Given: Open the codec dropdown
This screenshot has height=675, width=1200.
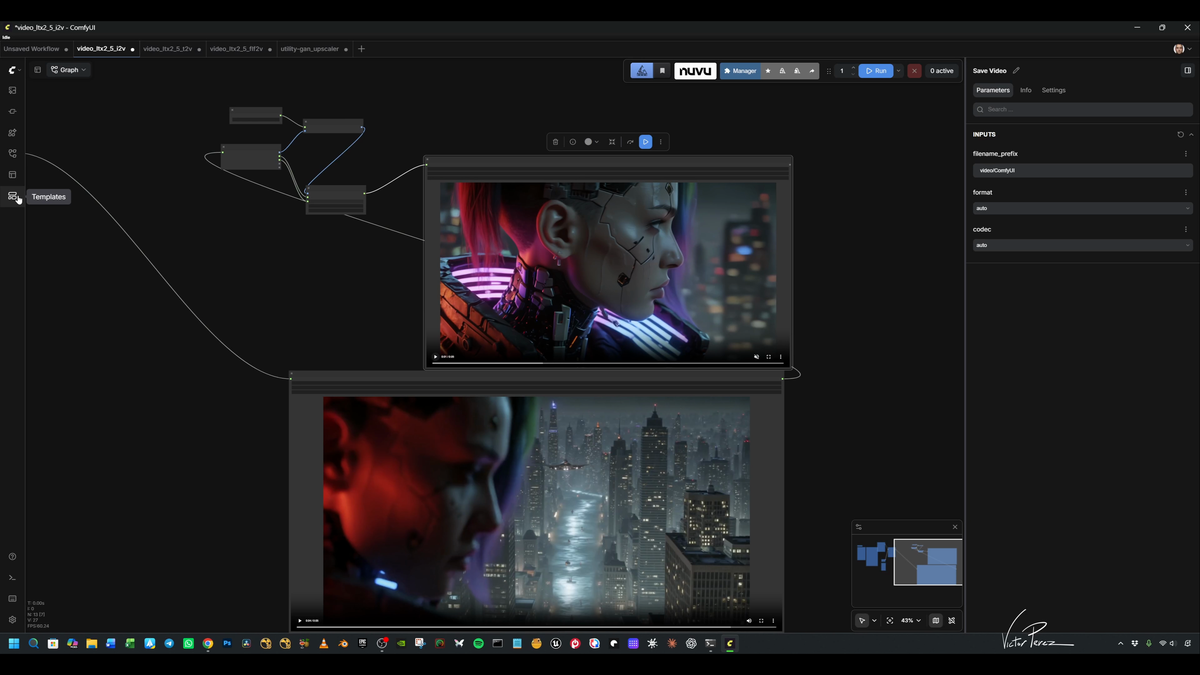Looking at the screenshot, I should (1083, 245).
